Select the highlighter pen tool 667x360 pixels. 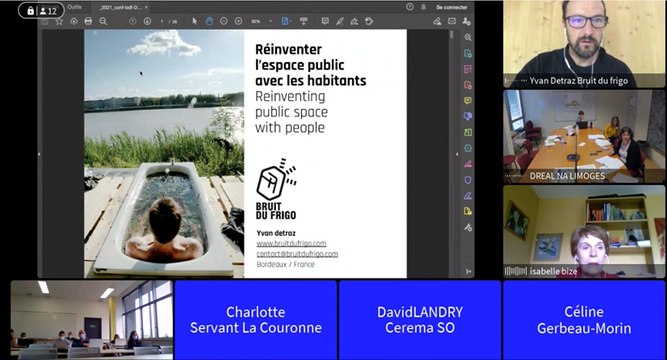(339, 21)
